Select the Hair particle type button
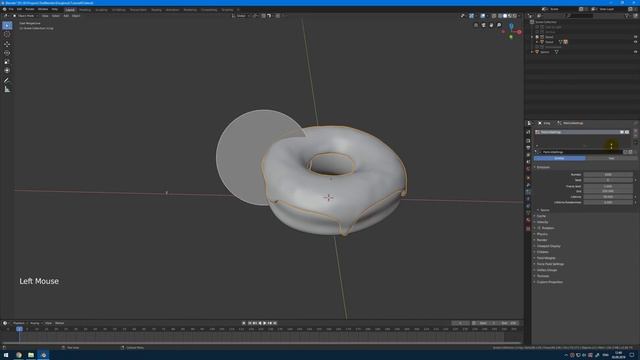 pyautogui.click(x=611, y=158)
